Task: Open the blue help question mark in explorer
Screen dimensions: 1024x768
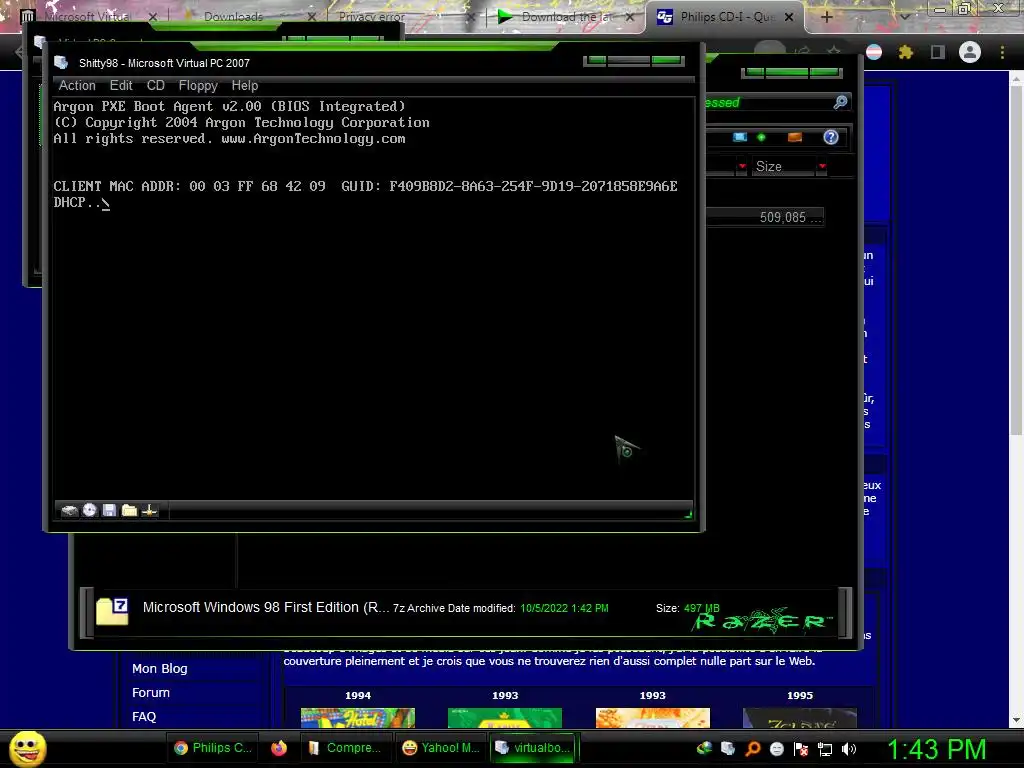Action: tap(831, 137)
